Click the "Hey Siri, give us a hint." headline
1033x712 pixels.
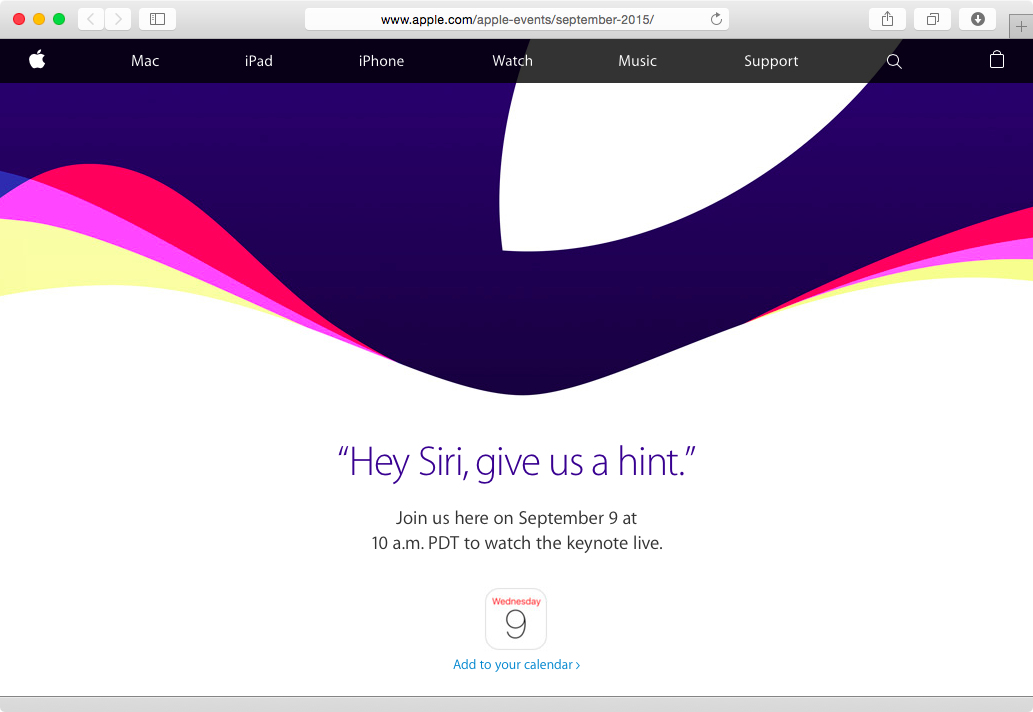click(x=516, y=462)
